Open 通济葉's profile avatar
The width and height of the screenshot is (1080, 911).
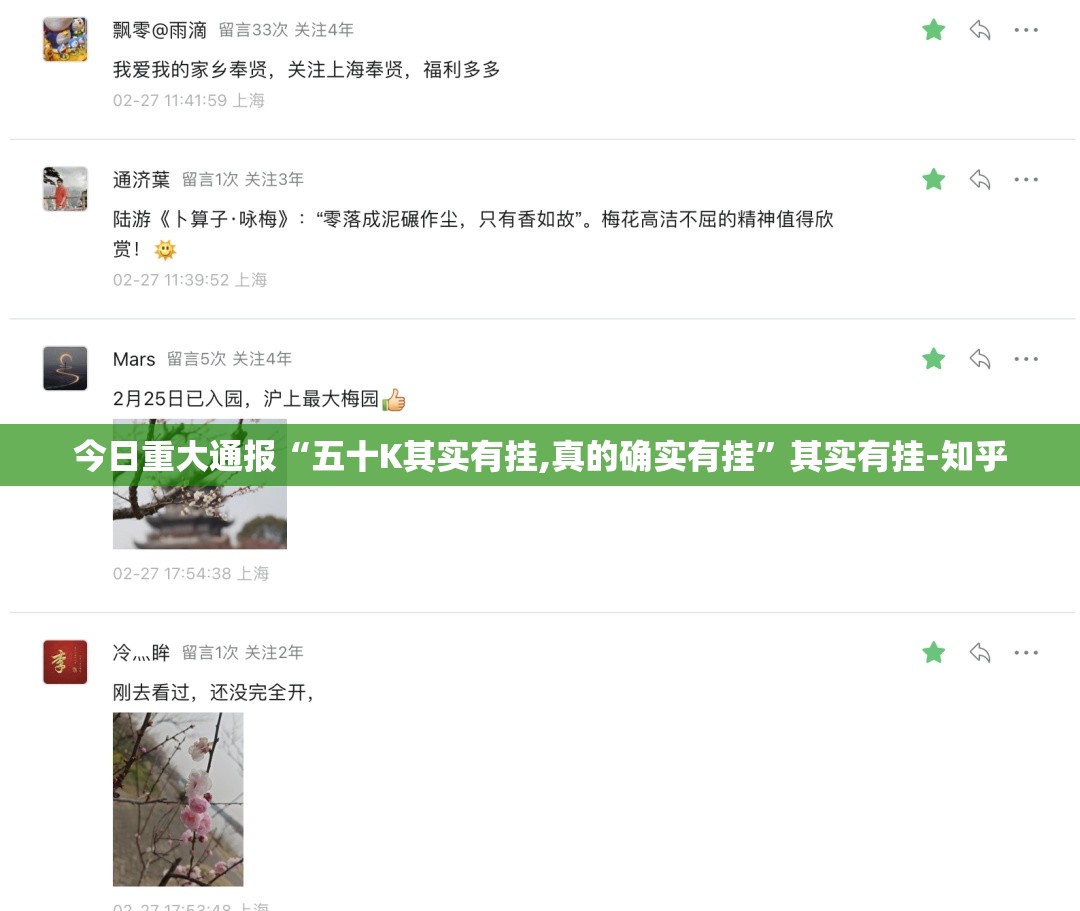pyautogui.click(x=65, y=189)
